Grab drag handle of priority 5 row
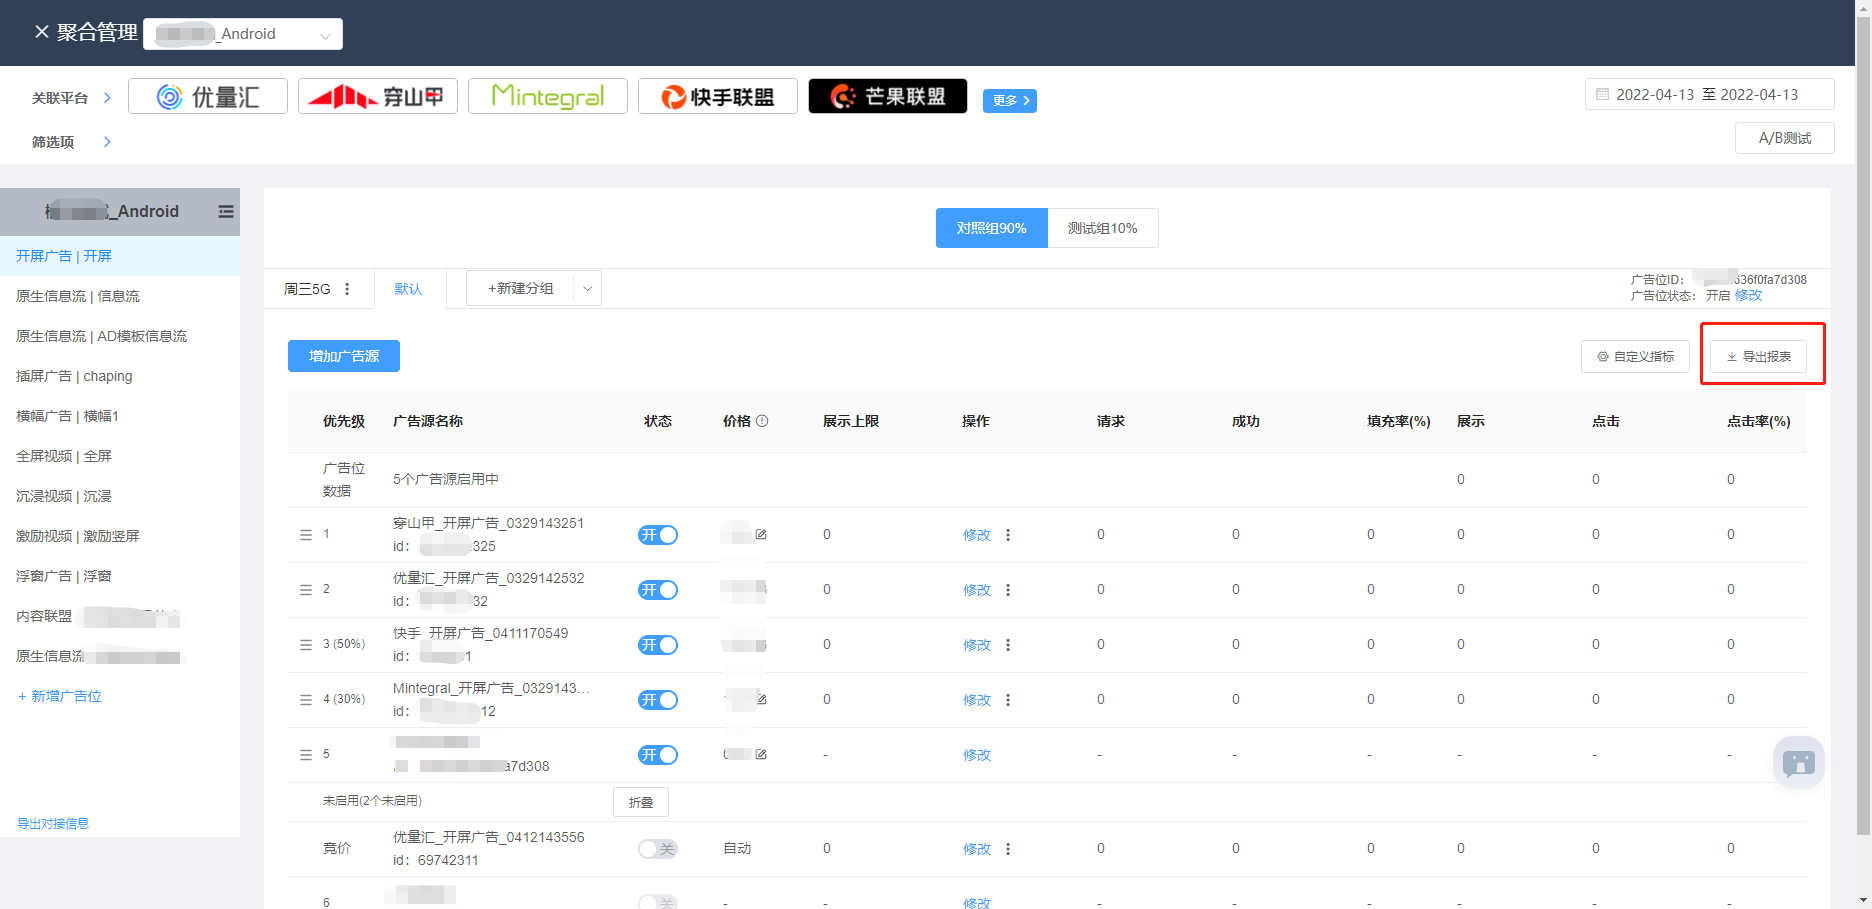 point(306,755)
